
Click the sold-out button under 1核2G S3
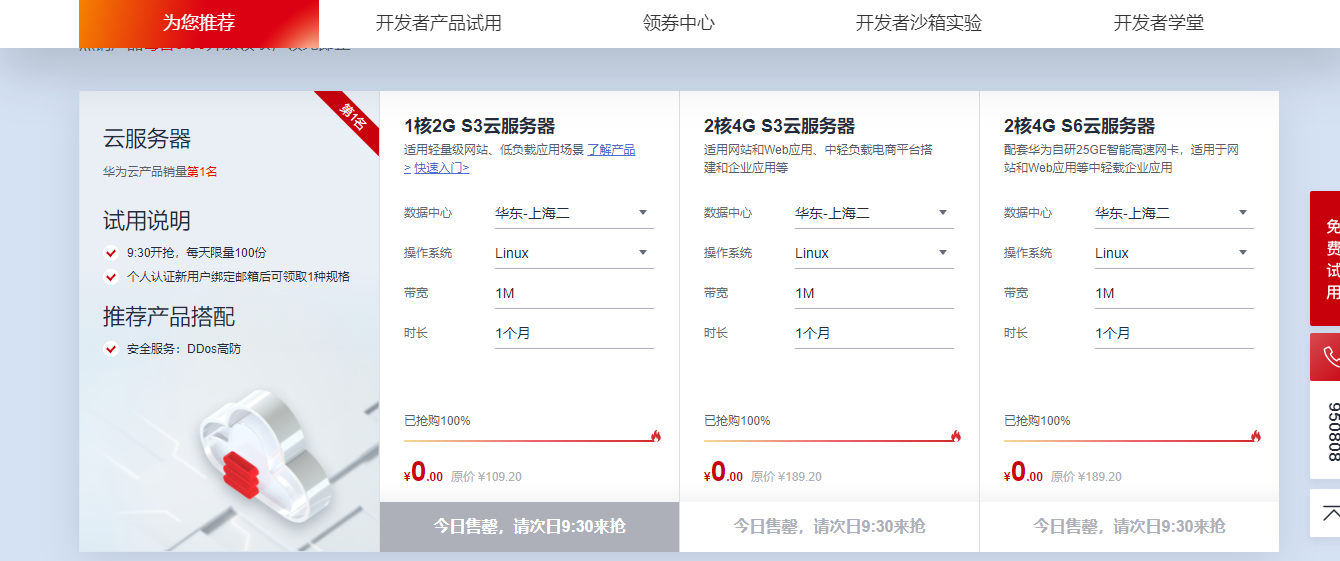click(x=529, y=526)
